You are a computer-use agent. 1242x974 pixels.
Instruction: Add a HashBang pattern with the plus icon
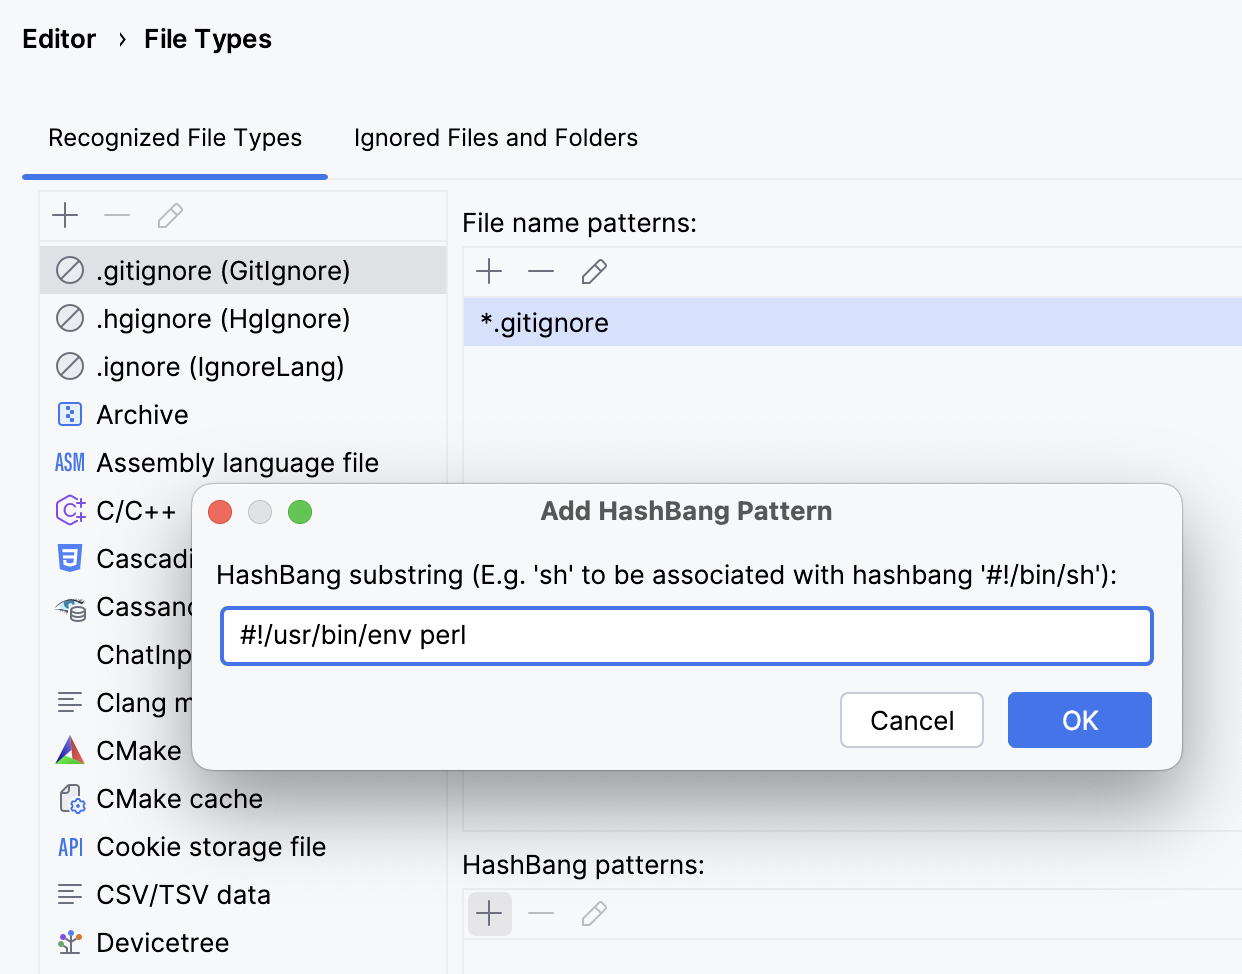pos(489,913)
